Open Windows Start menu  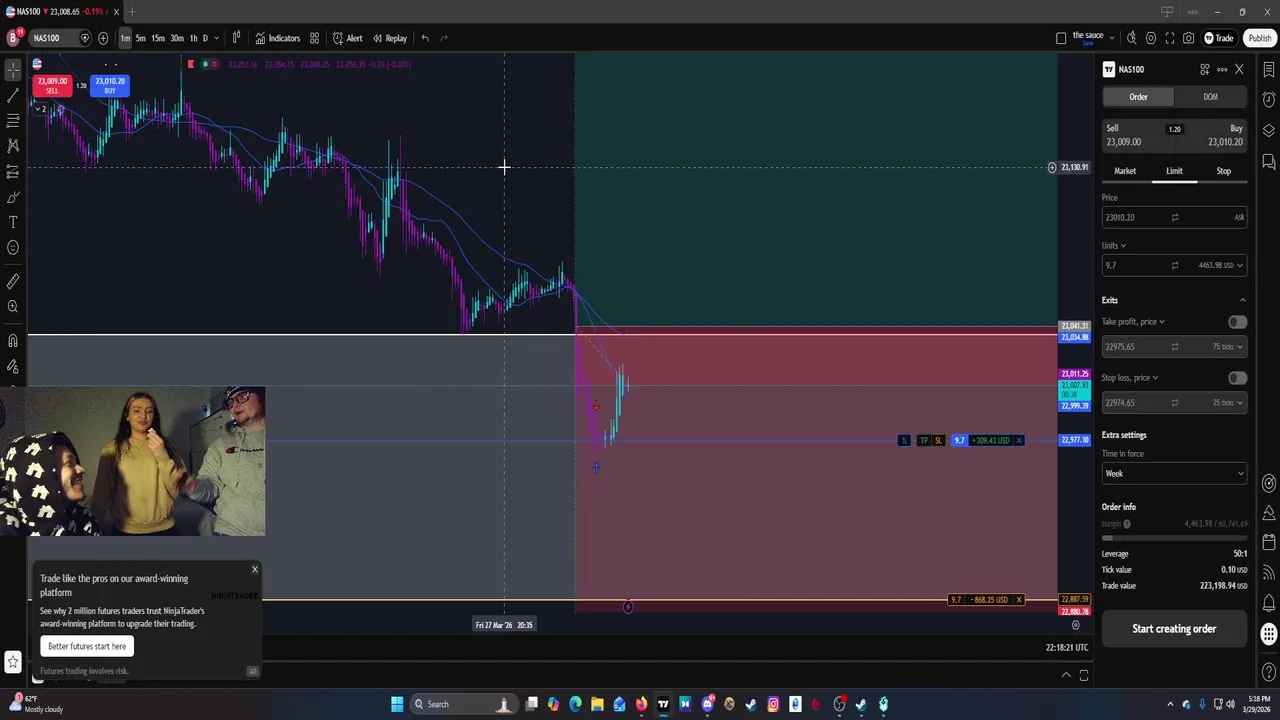(397, 704)
